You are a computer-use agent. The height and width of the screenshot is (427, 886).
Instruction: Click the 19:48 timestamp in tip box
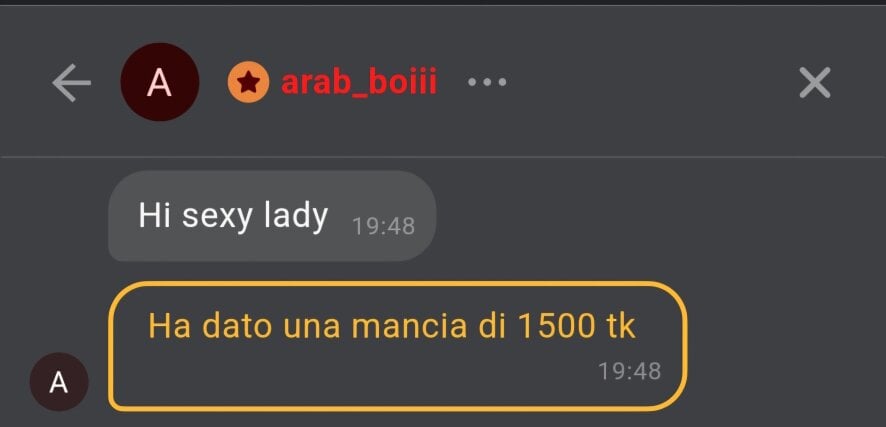point(629,371)
